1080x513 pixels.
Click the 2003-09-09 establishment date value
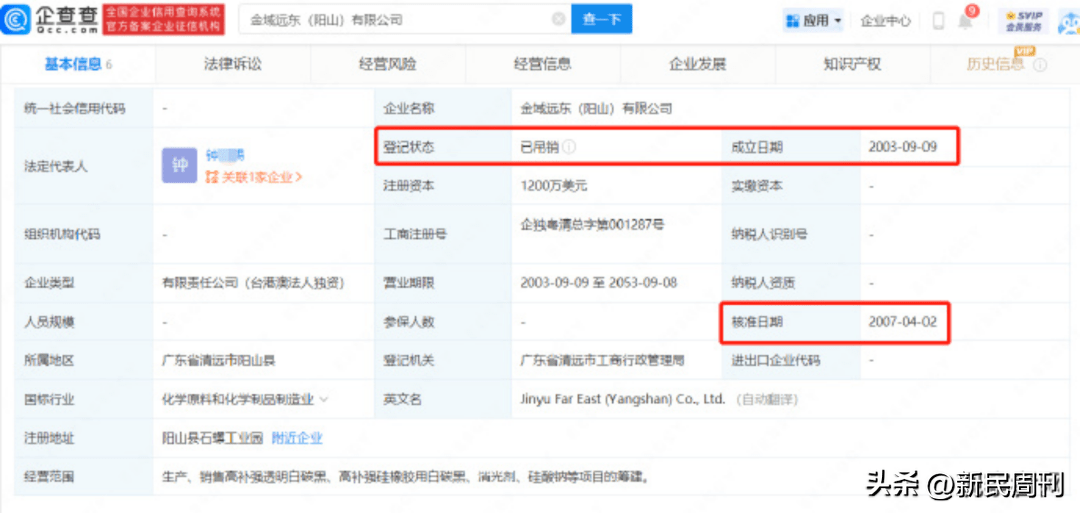coord(902,147)
